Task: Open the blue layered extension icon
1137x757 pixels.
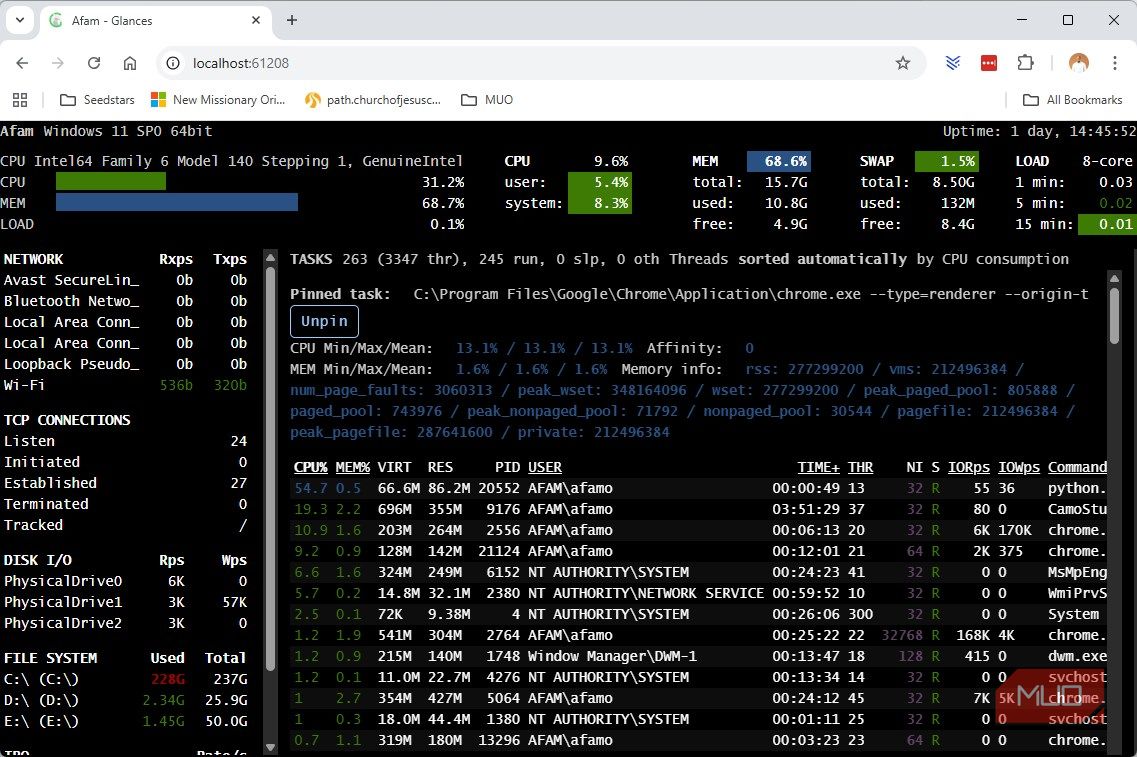Action: tap(953, 63)
